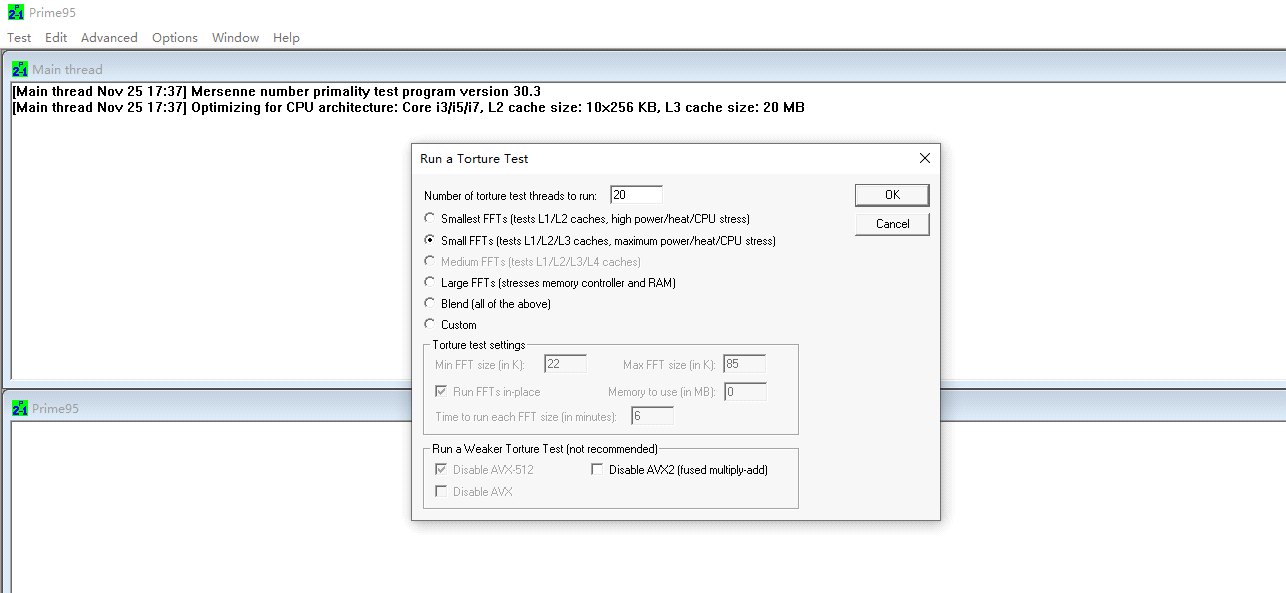Click the lower Prime95 window title text
This screenshot has height=593, width=1286.
(55, 408)
